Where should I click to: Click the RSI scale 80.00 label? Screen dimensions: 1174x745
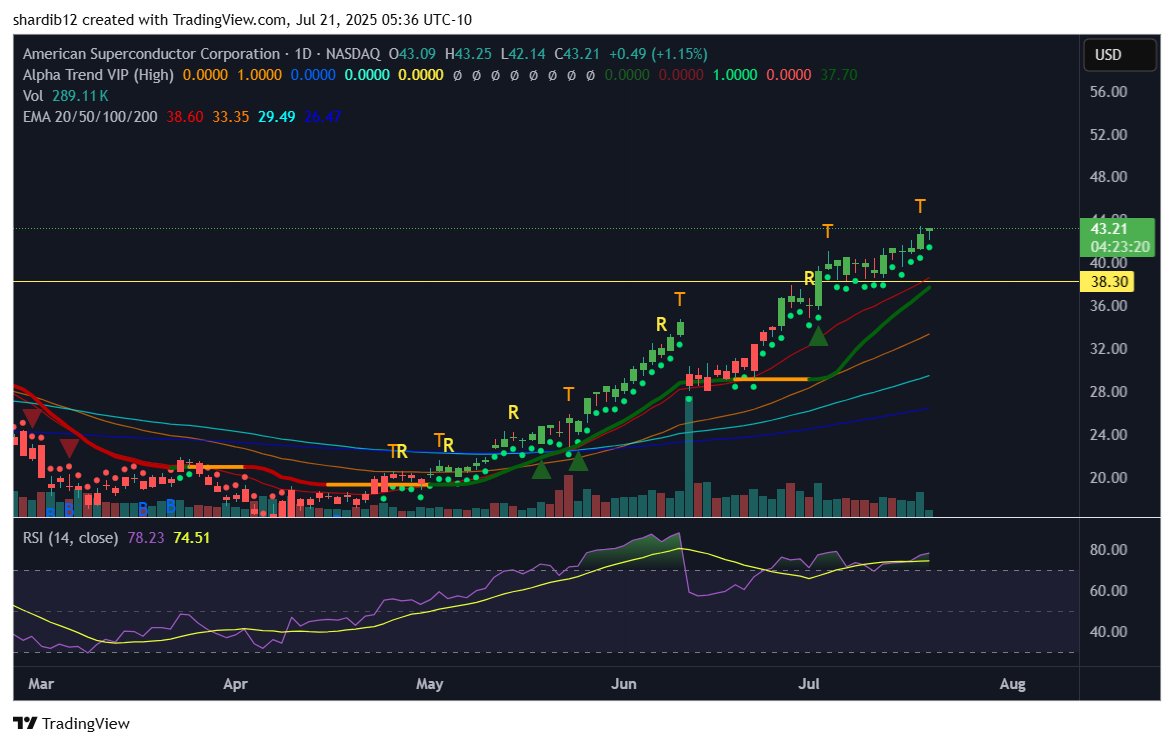point(1108,550)
